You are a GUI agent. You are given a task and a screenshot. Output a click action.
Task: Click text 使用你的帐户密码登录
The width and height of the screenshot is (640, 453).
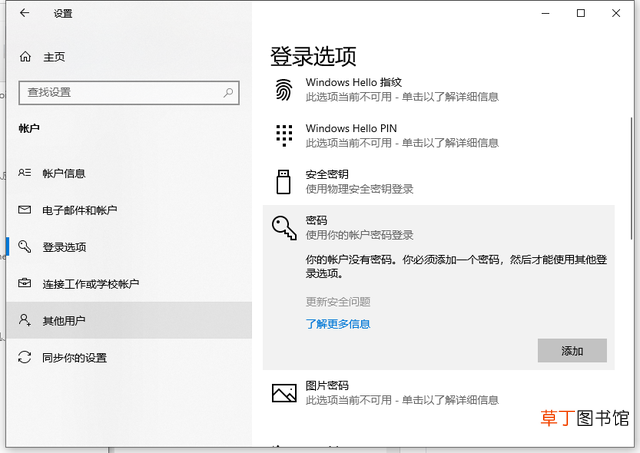click(x=360, y=235)
